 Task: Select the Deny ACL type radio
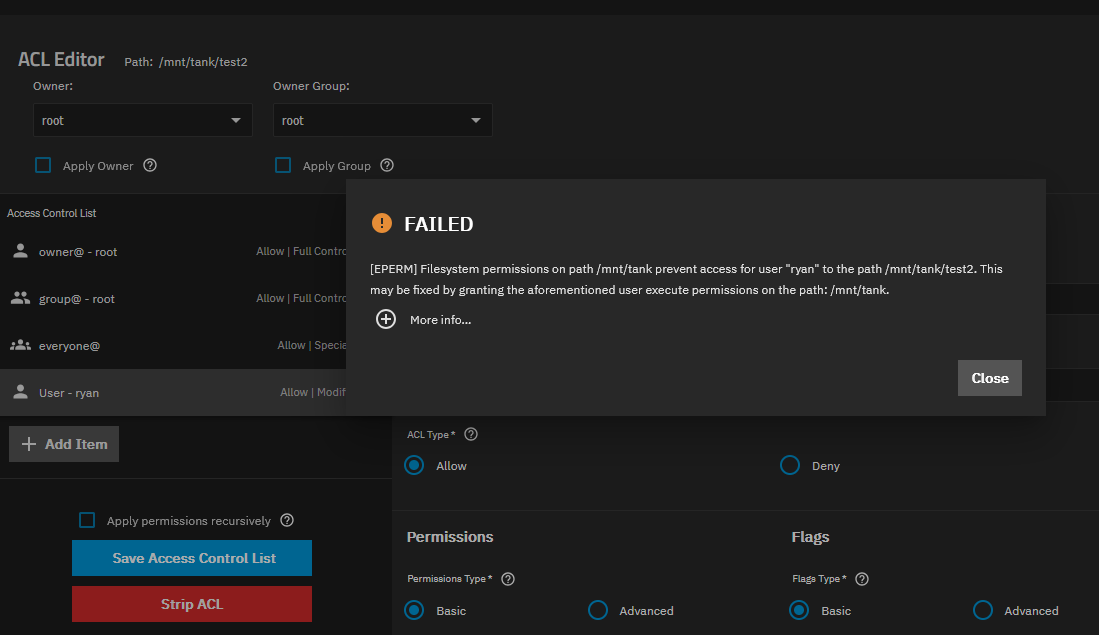click(x=790, y=466)
